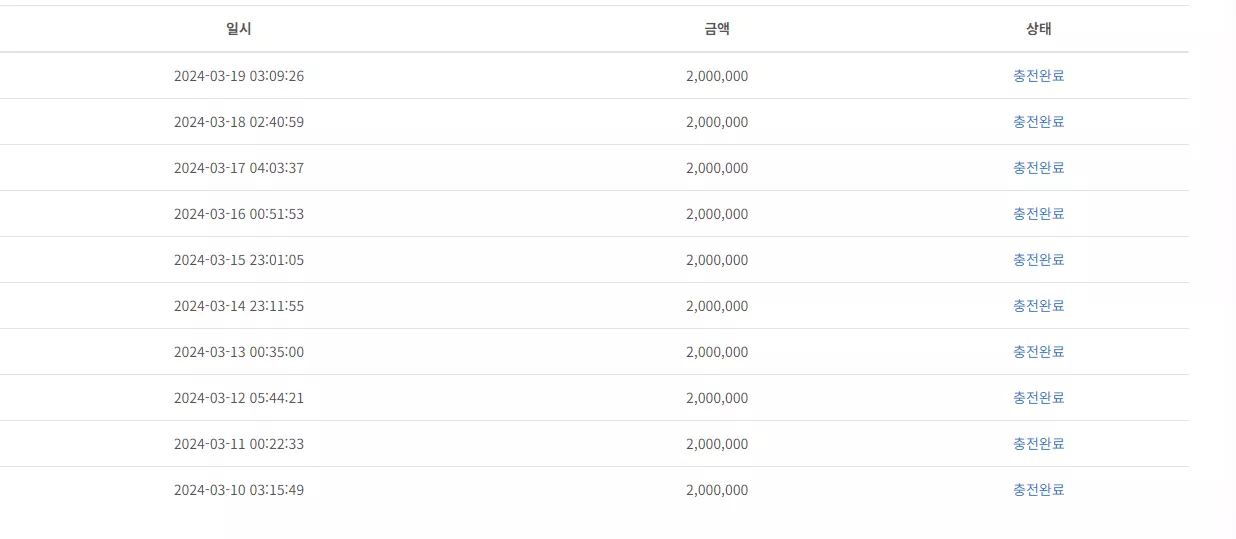
Task: Open 충전완료 status for 2024-03-10 entry
Action: pos(1039,490)
